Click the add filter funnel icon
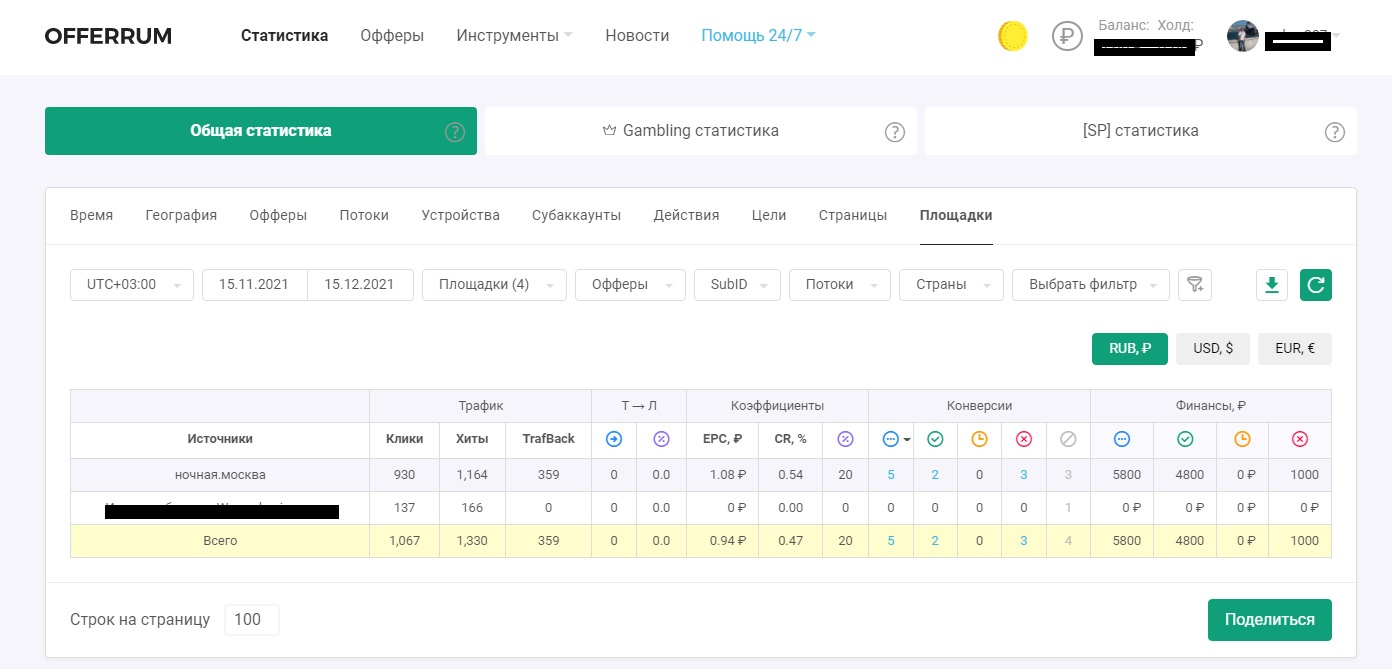1392x669 pixels. click(1195, 285)
